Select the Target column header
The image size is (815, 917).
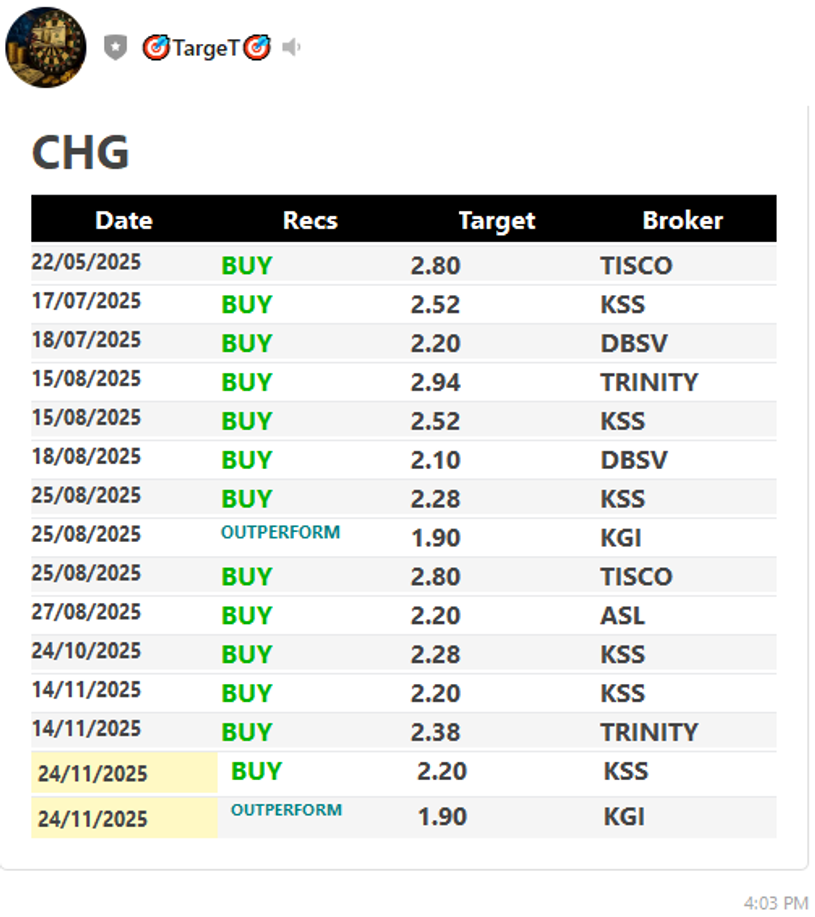click(x=497, y=220)
